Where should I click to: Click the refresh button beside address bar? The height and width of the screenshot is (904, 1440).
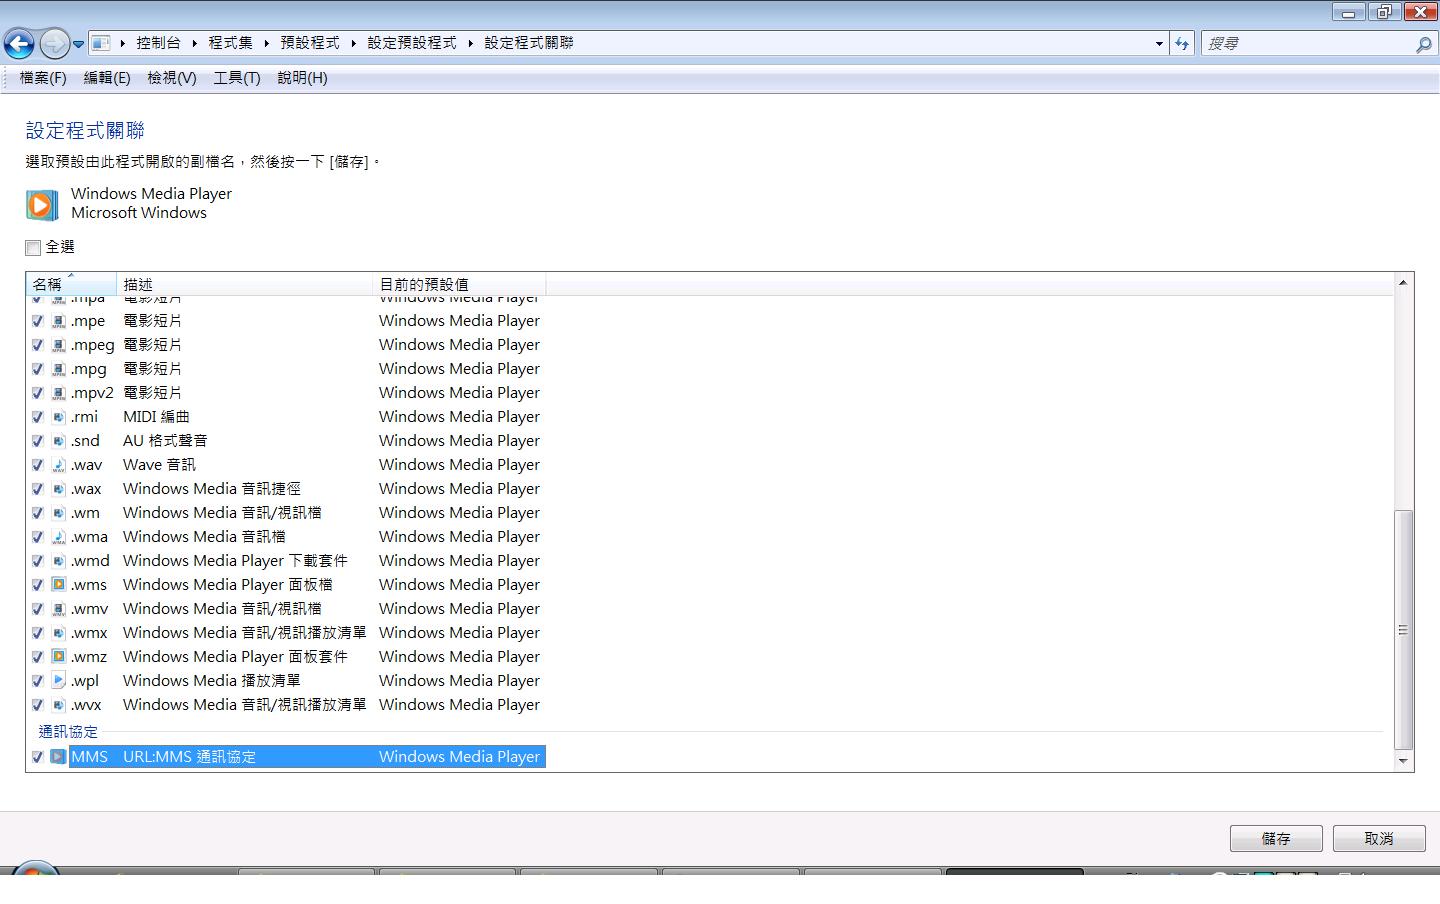click(x=1183, y=43)
